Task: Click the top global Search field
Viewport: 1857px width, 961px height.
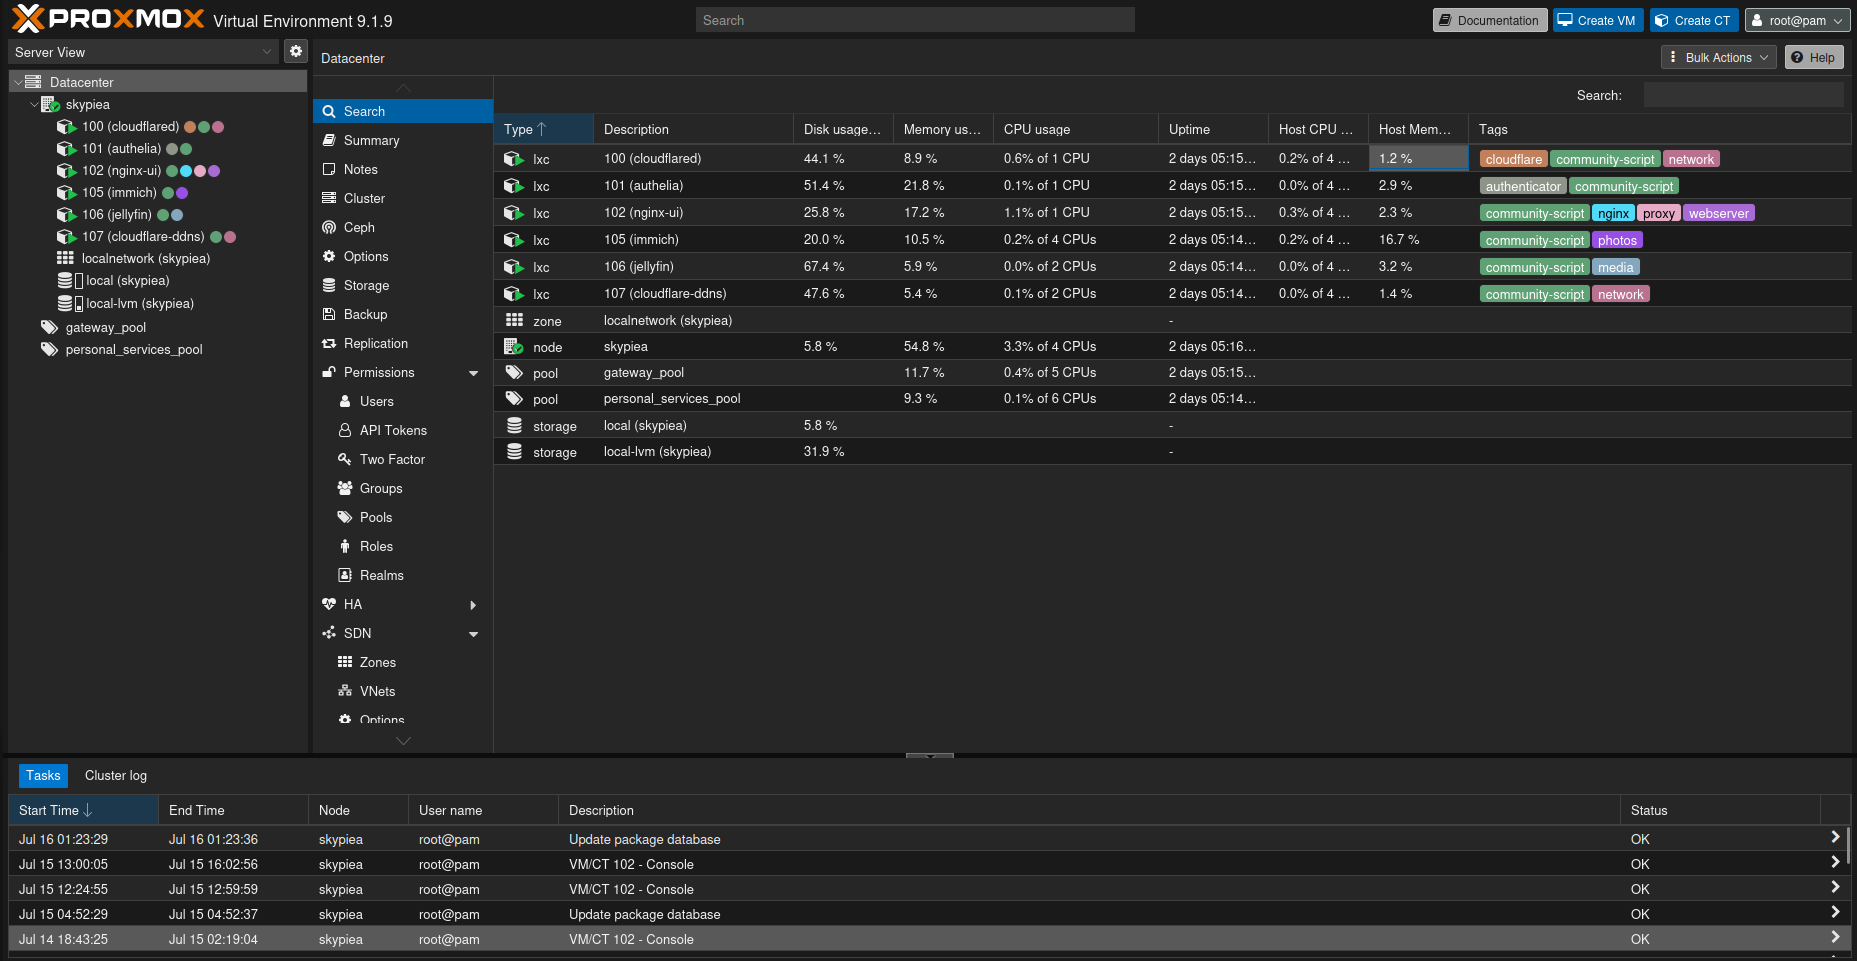Action: 915,20
